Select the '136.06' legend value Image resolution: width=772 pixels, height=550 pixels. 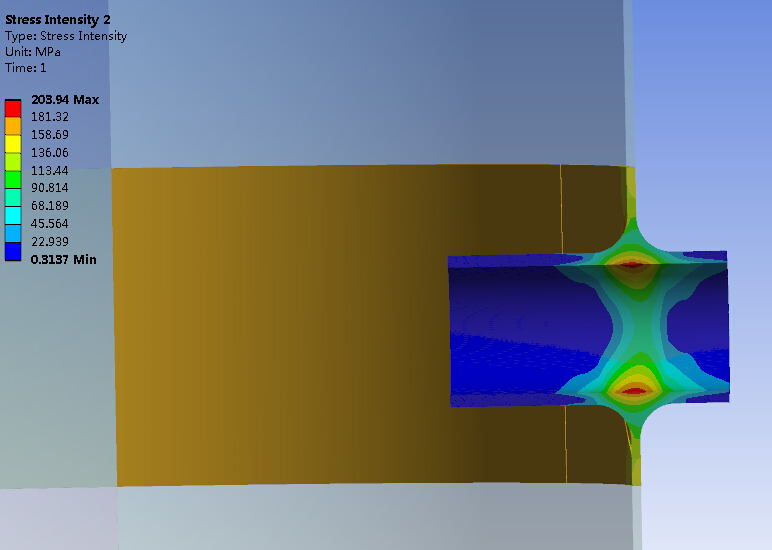[50, 153]
